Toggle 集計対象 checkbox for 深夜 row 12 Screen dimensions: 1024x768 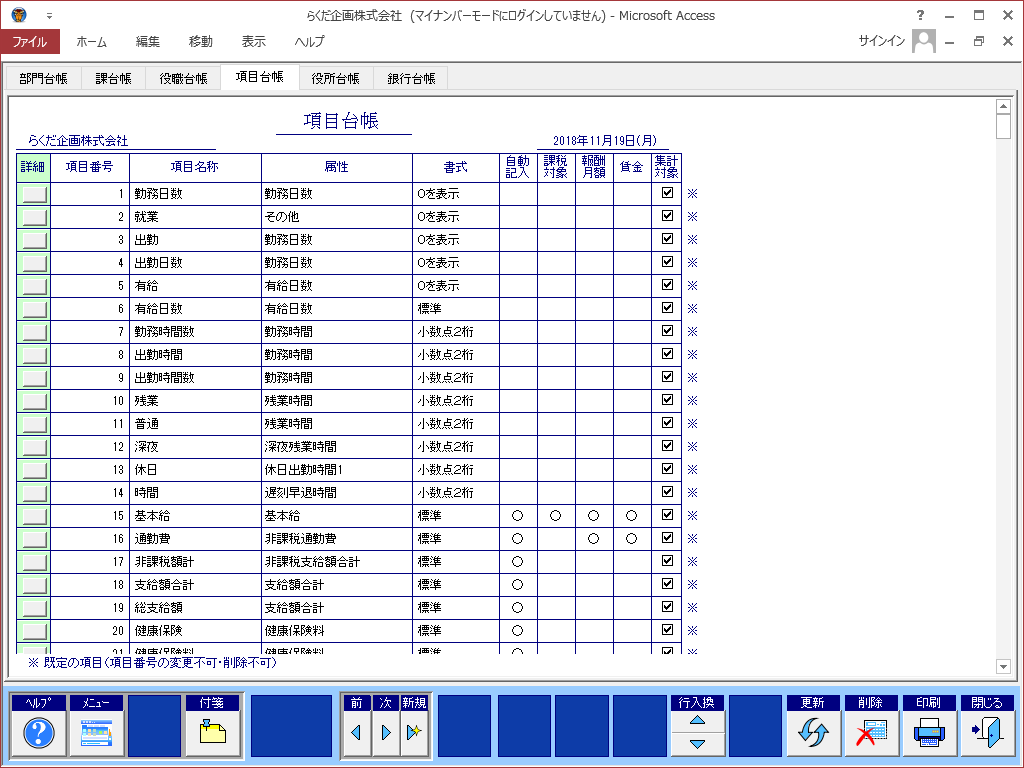pyautogui.click(x=667, y=446)
